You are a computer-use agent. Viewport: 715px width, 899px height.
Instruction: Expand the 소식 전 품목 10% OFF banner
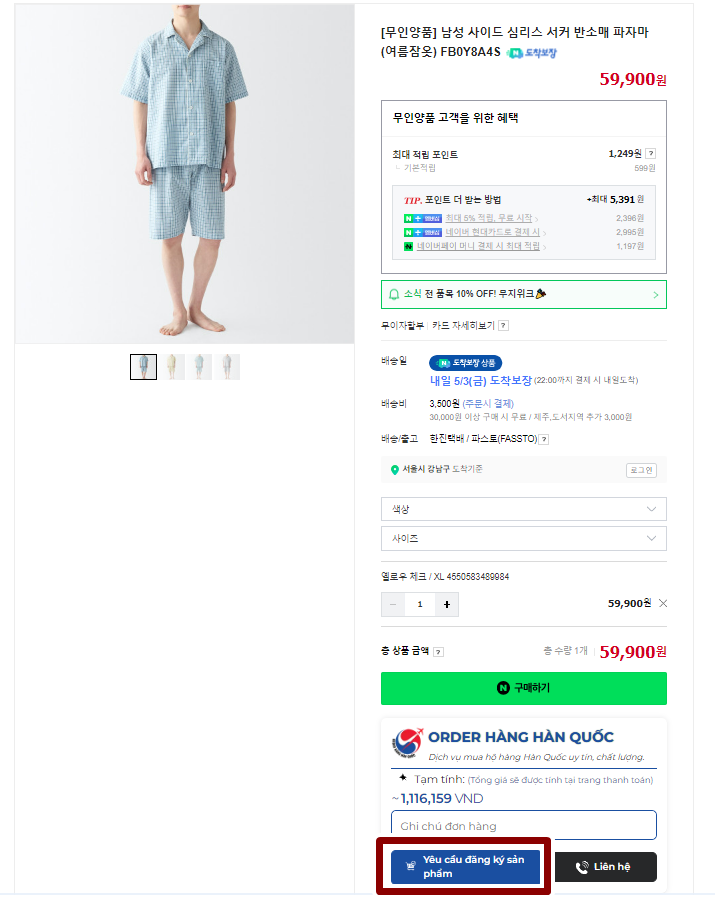click(x=523, y=294)
